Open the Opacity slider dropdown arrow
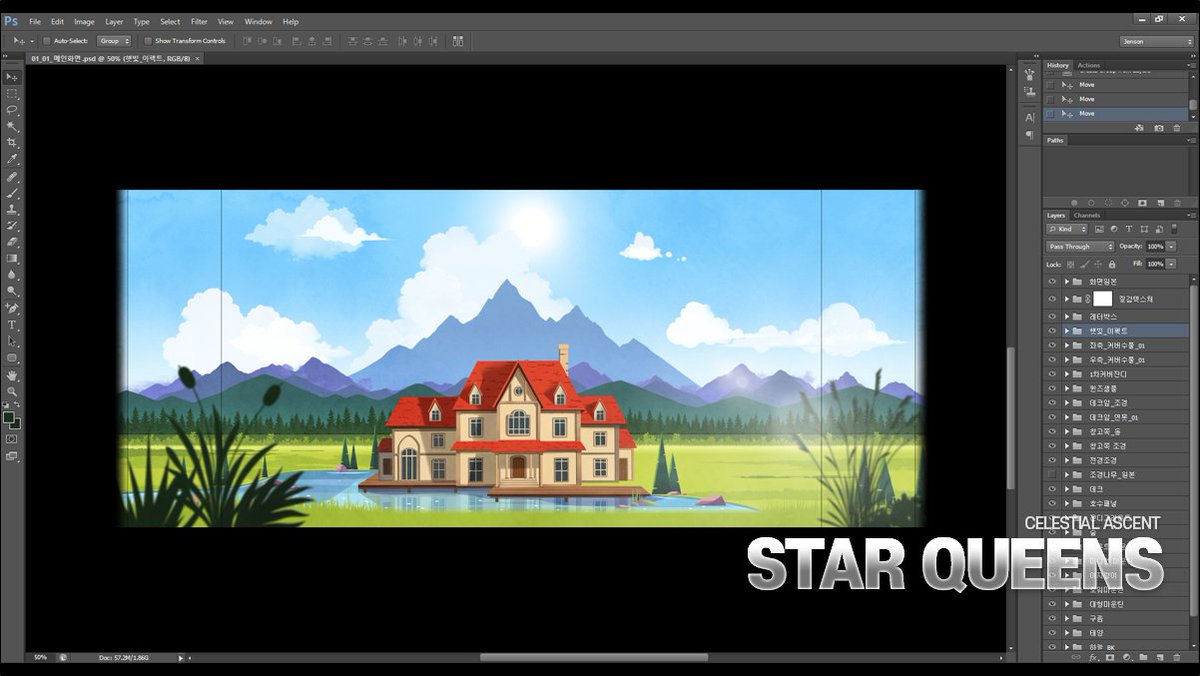This screenshot has height=676, width=1200. coord(1171,246)
